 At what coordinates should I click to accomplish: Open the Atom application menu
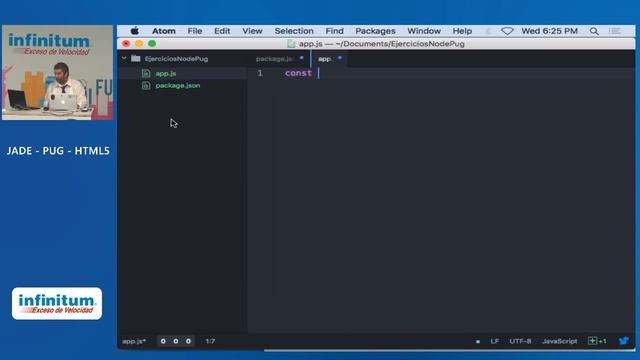pos(164,31)
